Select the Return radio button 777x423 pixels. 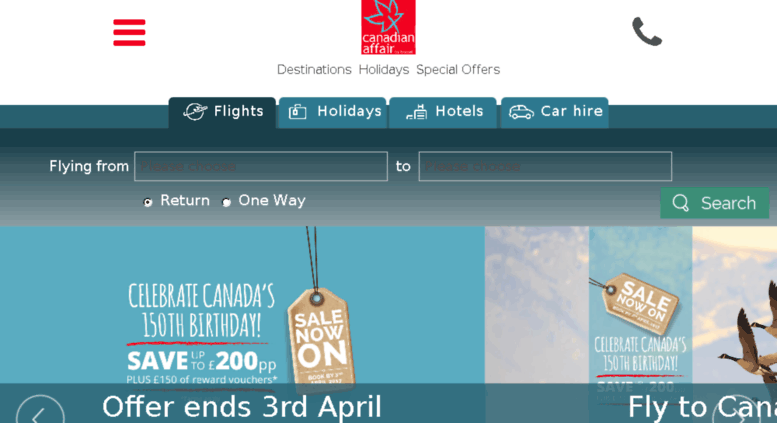tap(148, 202)
